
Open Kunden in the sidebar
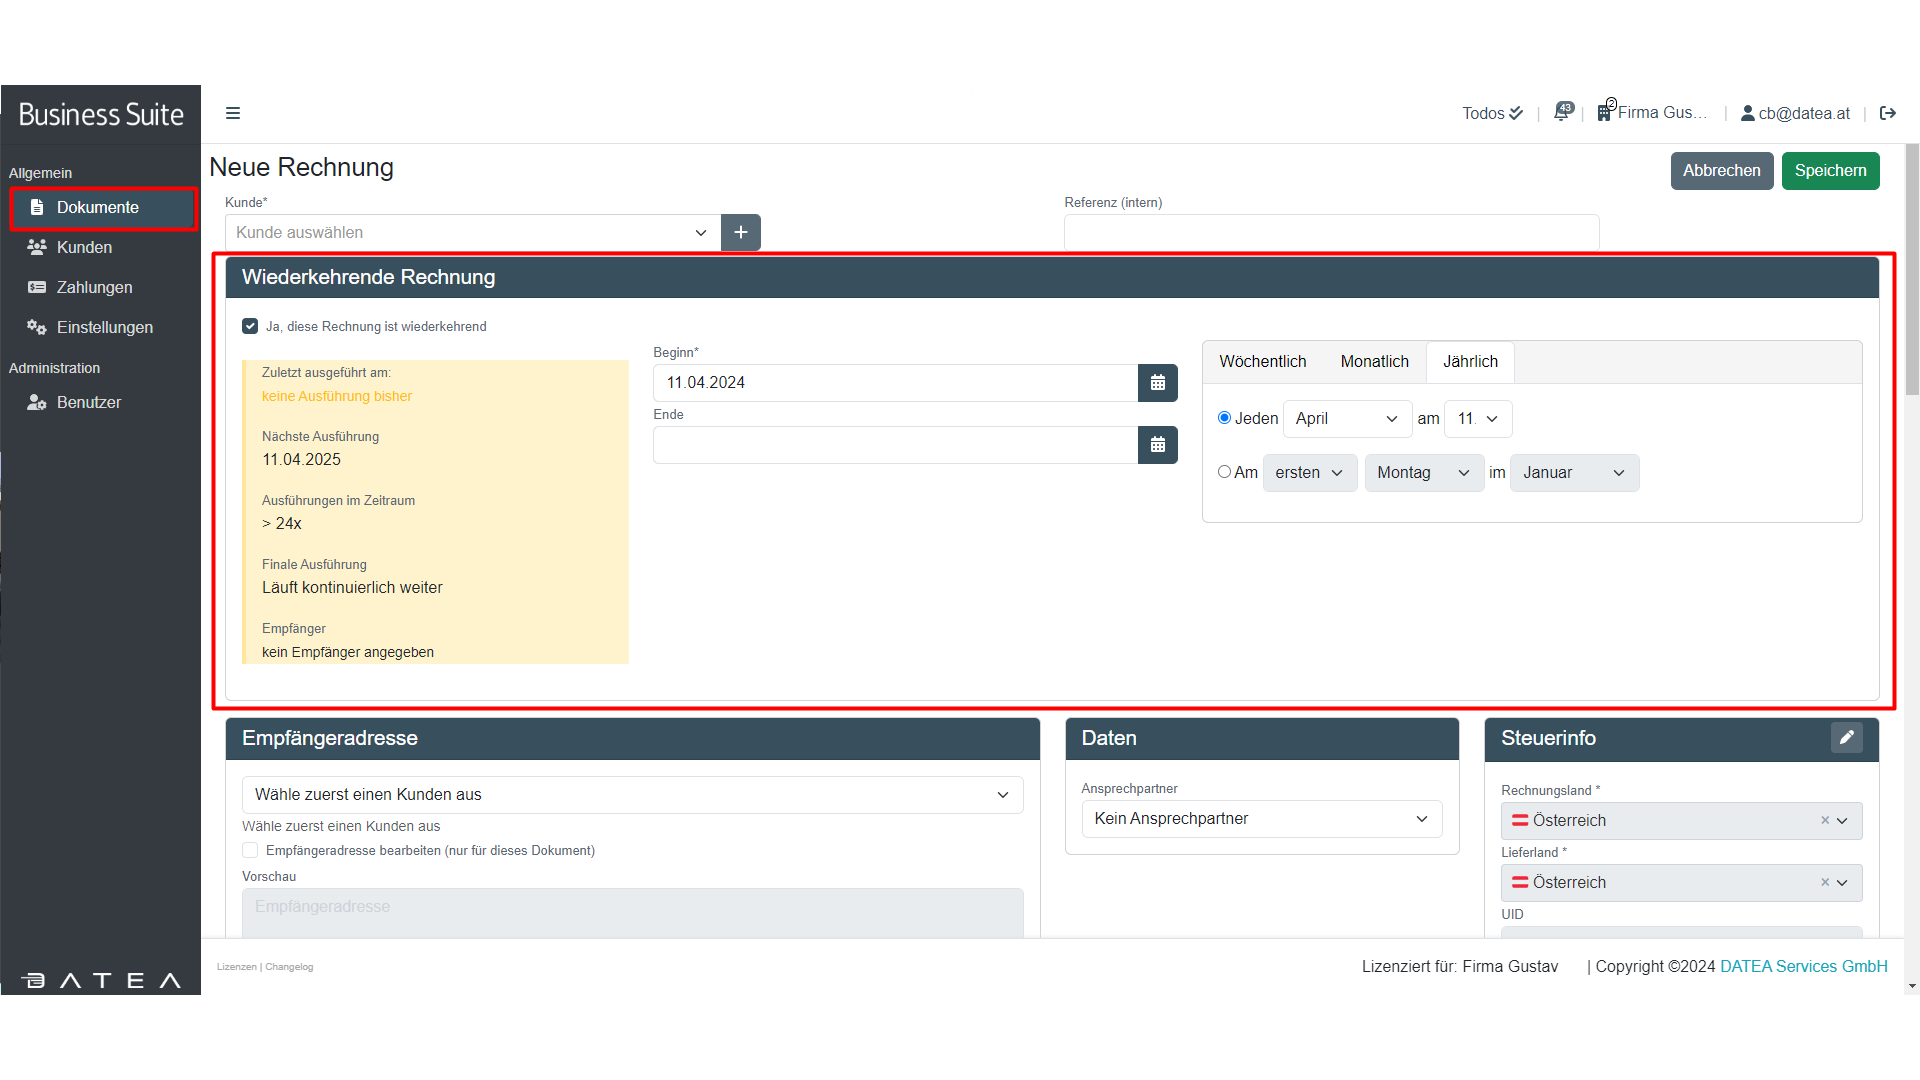[84, 247]
